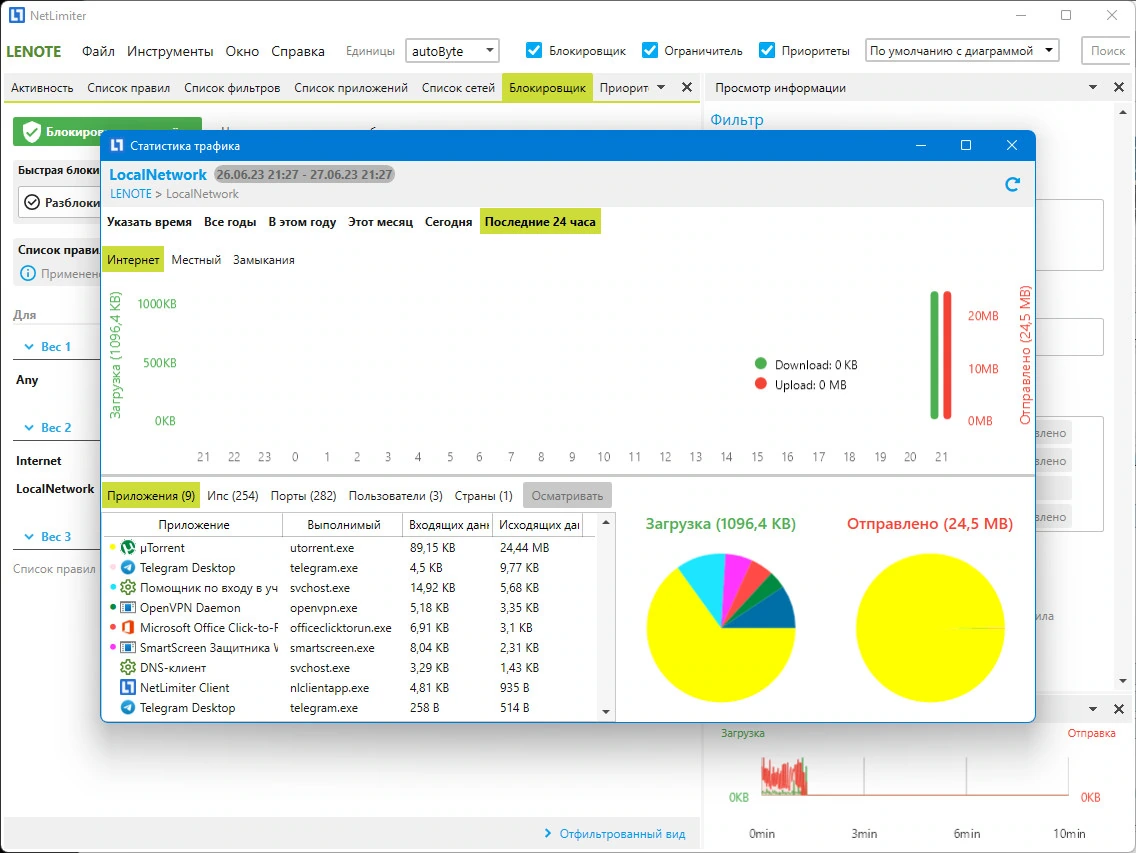Collapse the Вес 2 section
The width and height of the screenshot is (1136, 853).
pyautogui.click(x=29, y=428)
